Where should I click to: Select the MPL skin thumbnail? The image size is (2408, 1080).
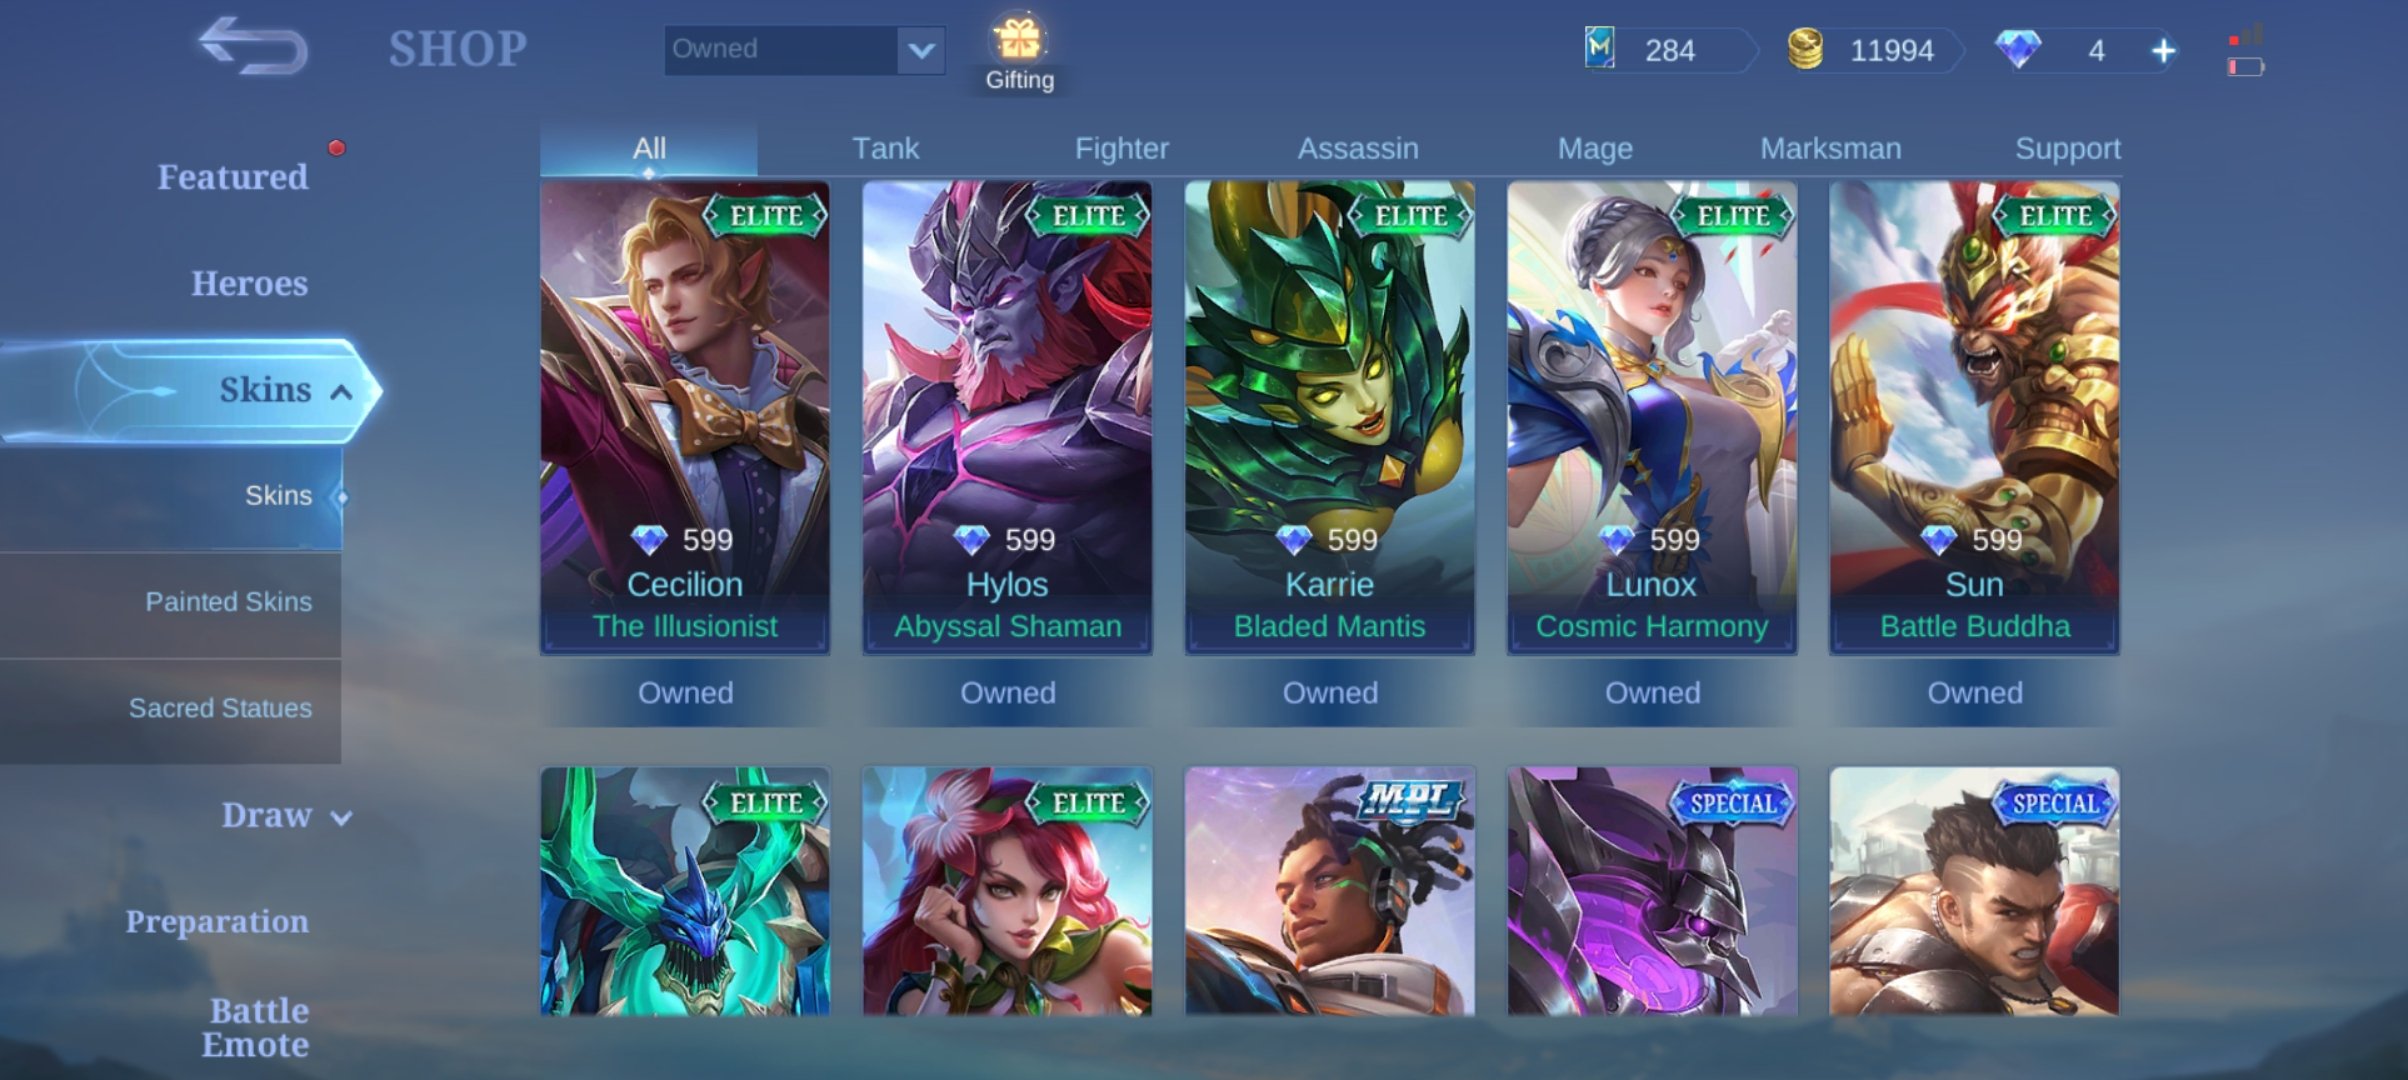point(1330,892)
